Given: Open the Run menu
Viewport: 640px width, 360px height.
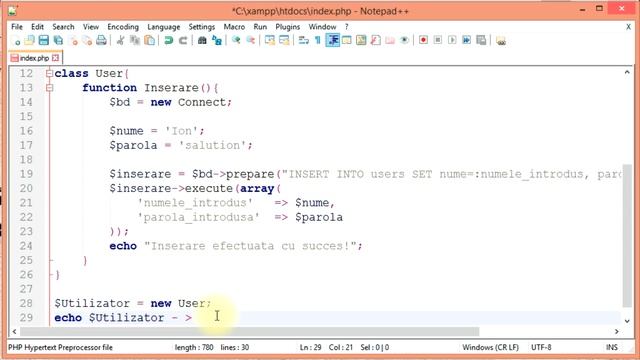Looking at the screenshot, I should (260, 27).
